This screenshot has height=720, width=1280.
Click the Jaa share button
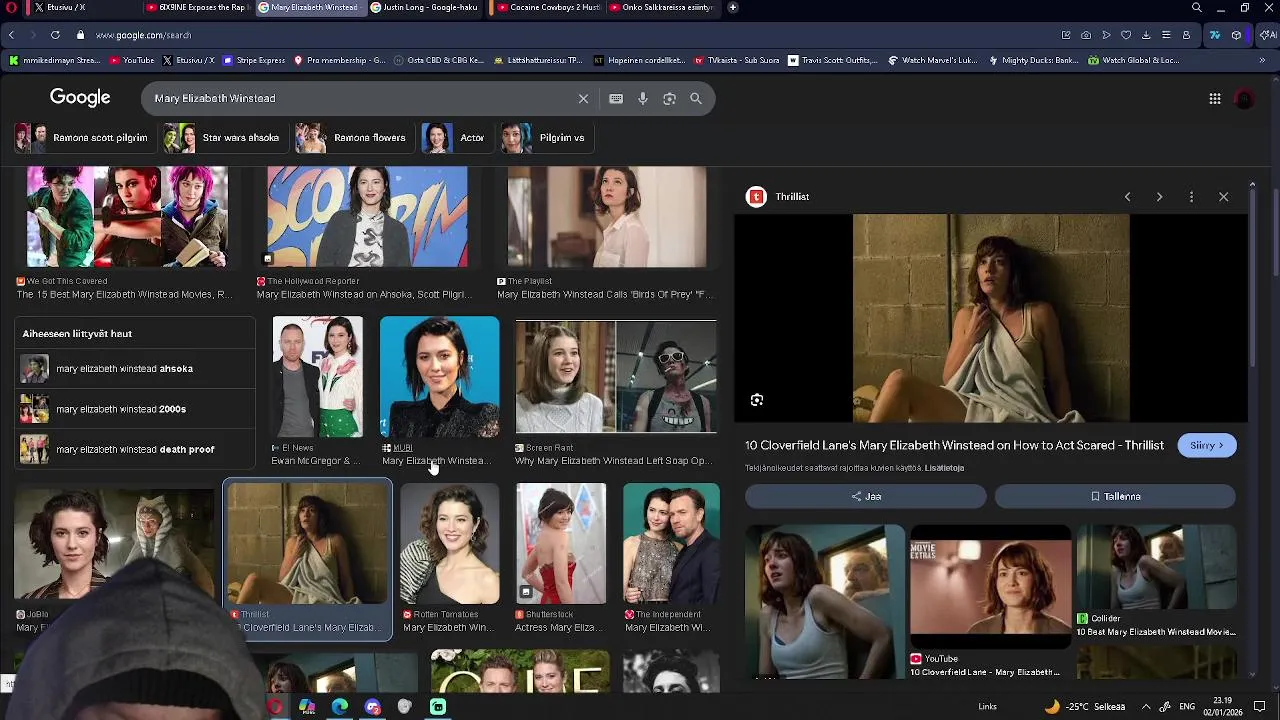865,496
